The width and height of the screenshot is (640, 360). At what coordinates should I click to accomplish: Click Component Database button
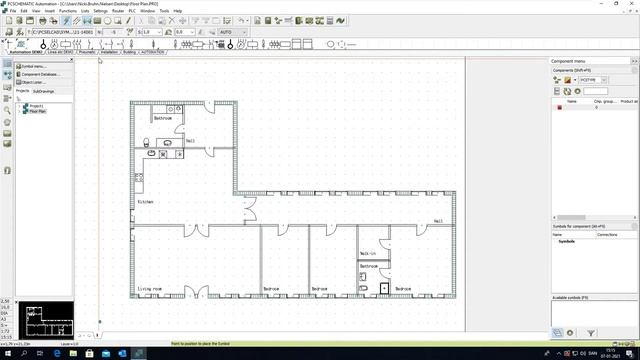(44, 74)
